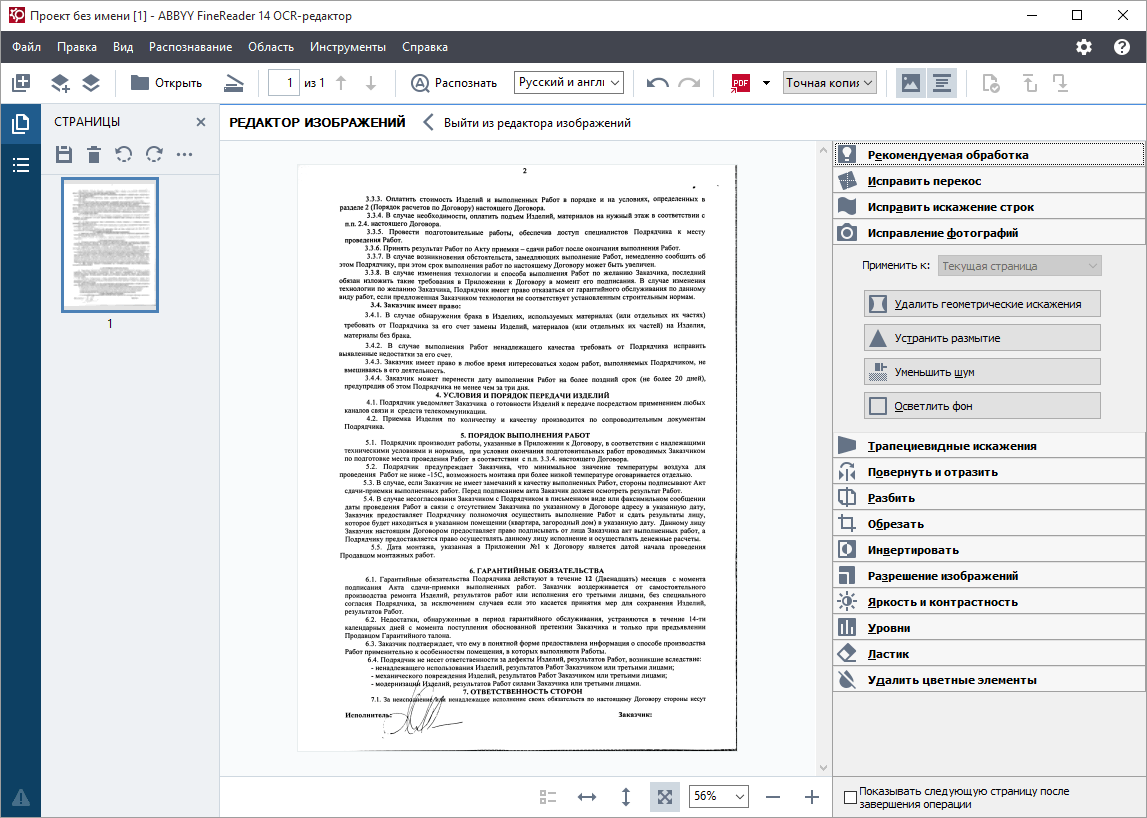Click the New OCR project icon
The image size is (1147, 818).
21,83
